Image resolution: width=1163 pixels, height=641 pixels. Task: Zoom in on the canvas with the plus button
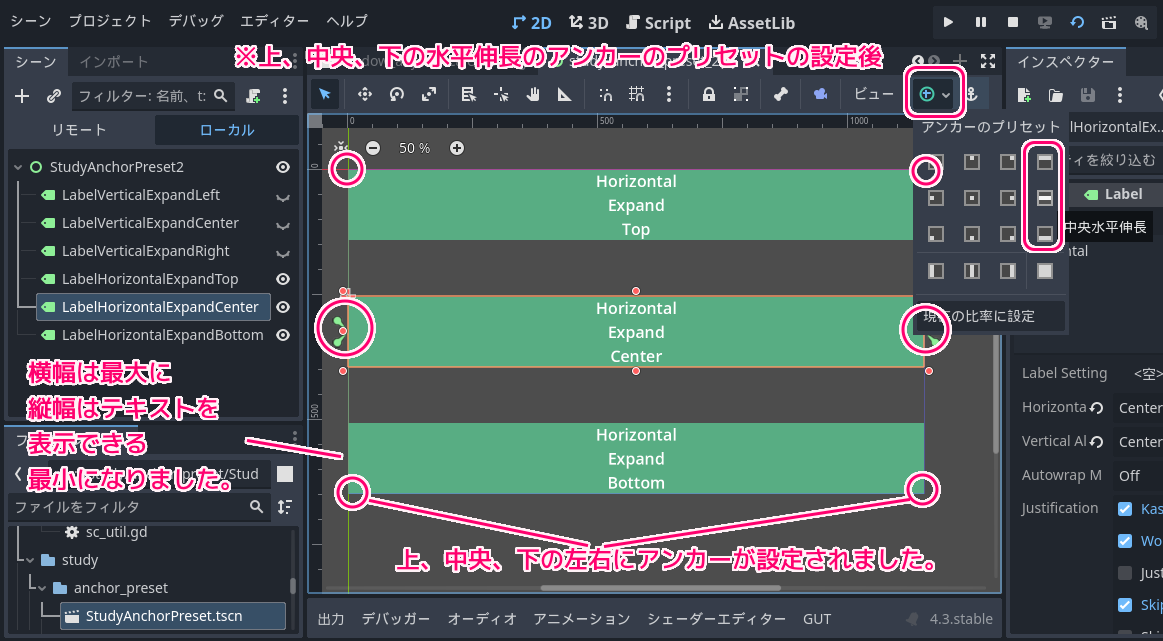(x=457, y=148)
